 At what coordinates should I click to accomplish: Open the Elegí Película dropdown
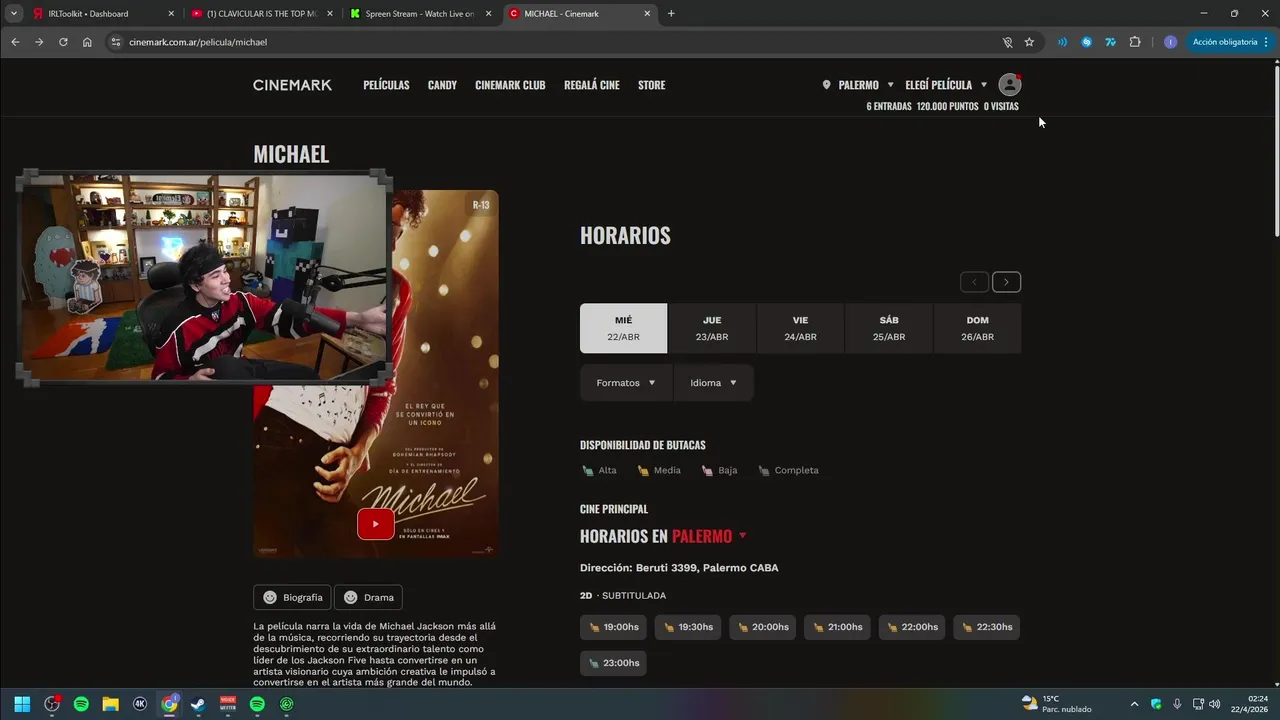coord(946,85)
